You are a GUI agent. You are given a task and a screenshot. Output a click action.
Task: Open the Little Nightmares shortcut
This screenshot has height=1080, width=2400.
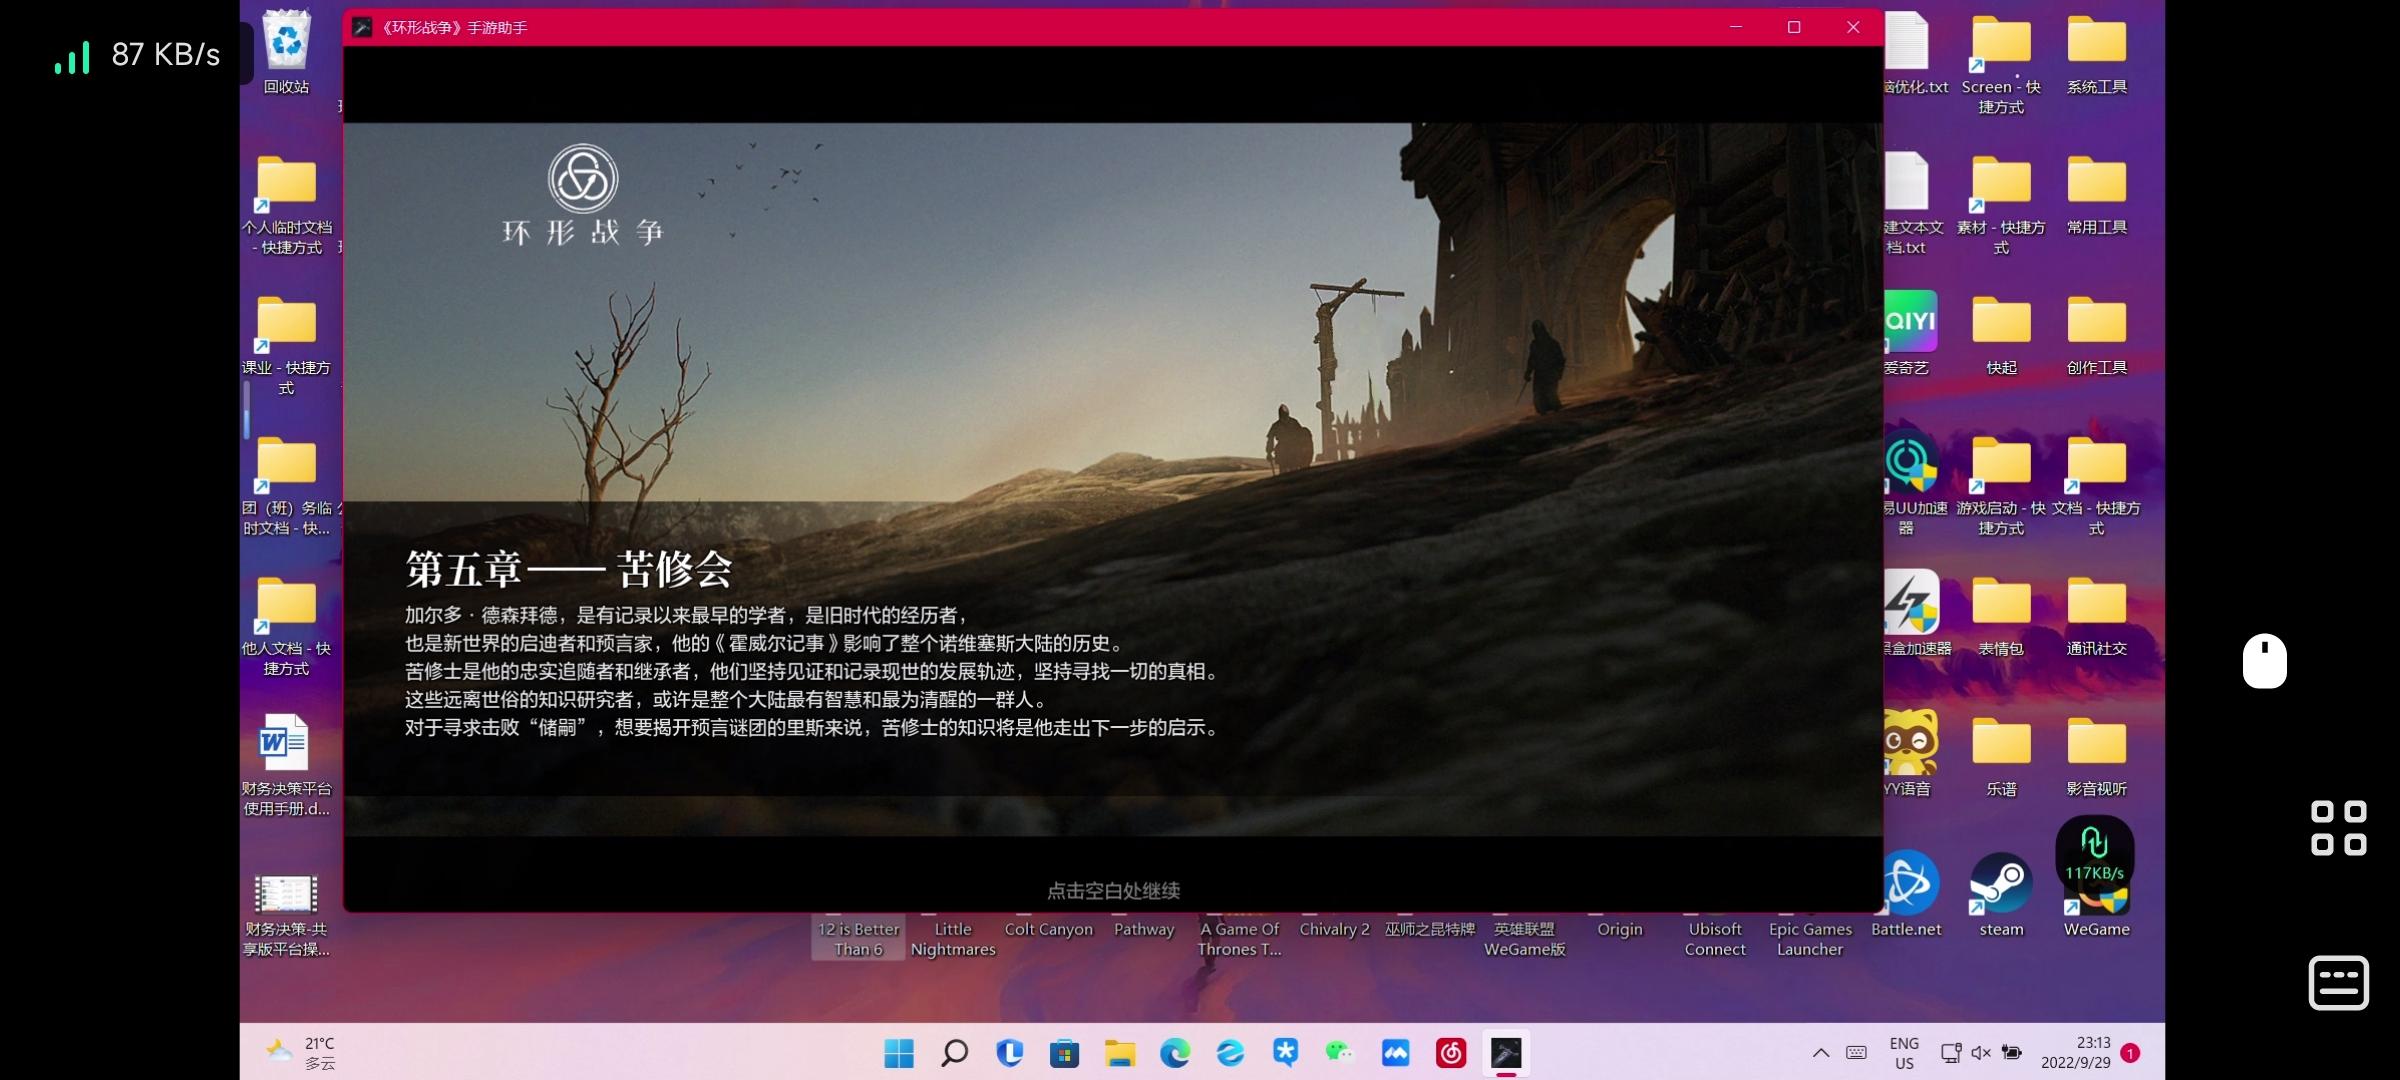pyautogui.click(x=953, y=938)
